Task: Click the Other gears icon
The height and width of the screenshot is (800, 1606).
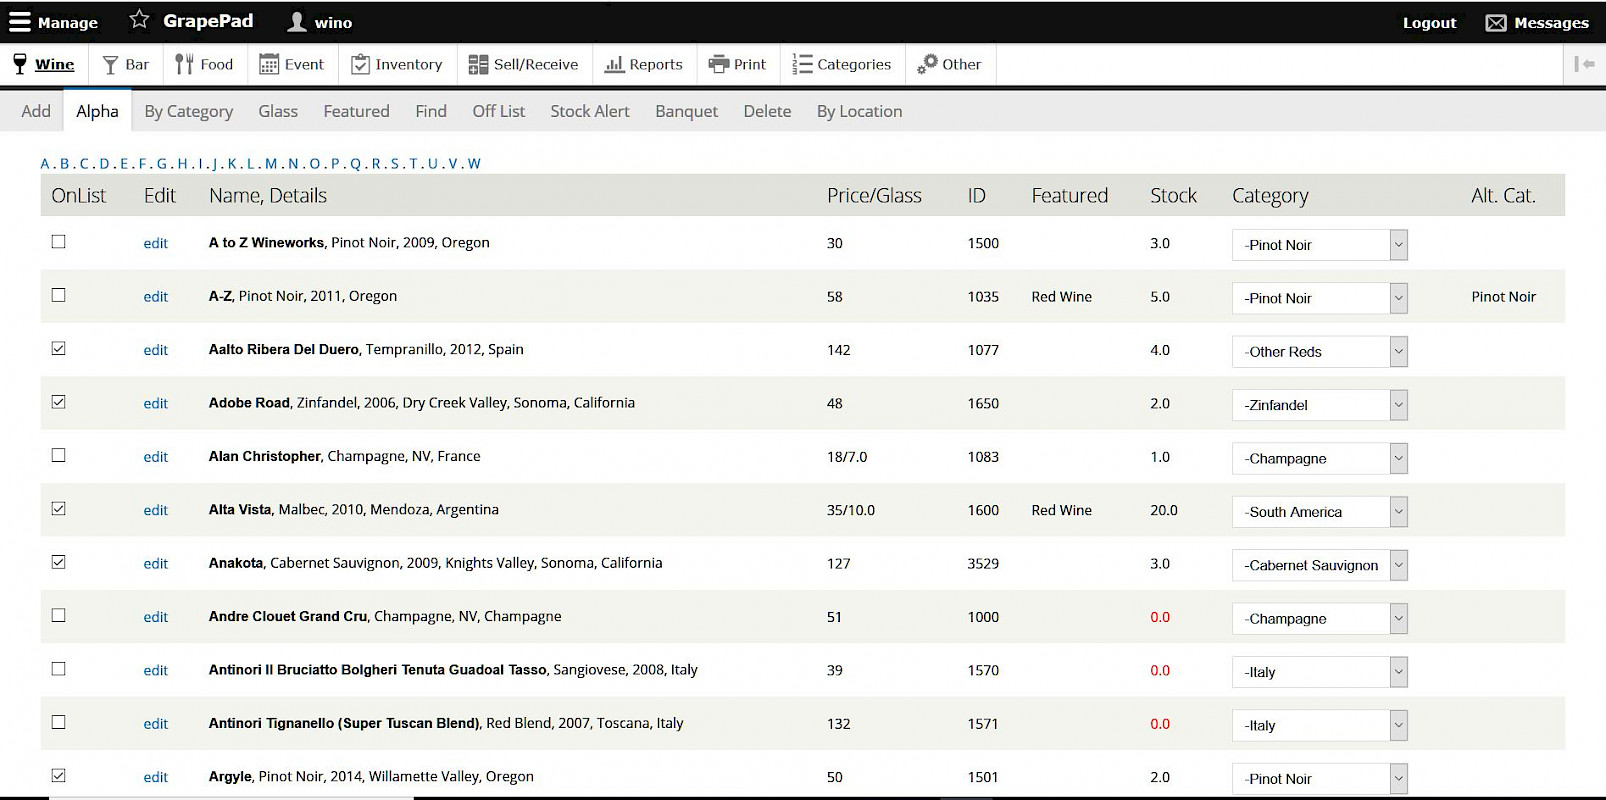Action: [x=927, y=64]
